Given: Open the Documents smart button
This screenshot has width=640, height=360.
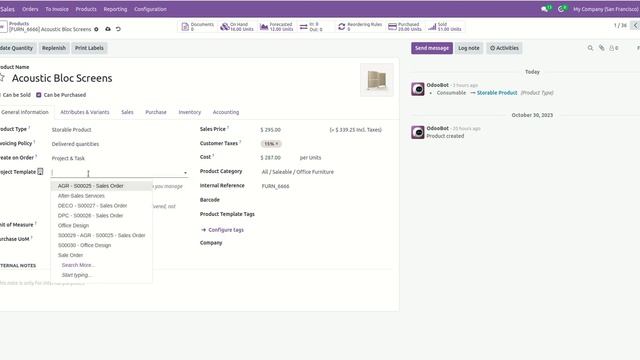Looking at the screenshot, I should tap(198, 27).
